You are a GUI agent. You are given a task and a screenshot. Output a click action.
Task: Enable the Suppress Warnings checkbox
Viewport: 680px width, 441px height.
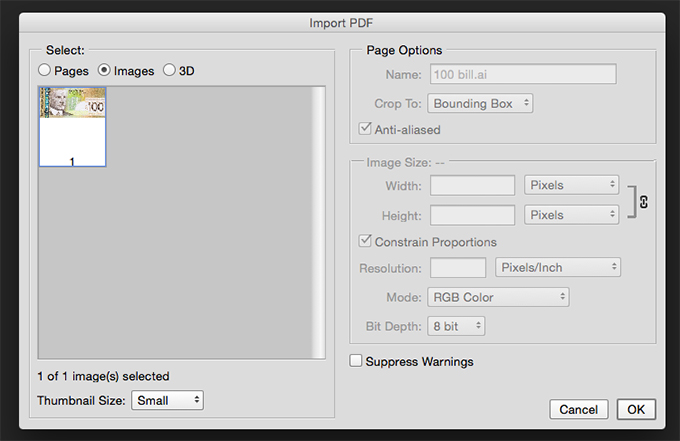coord(356,360)
